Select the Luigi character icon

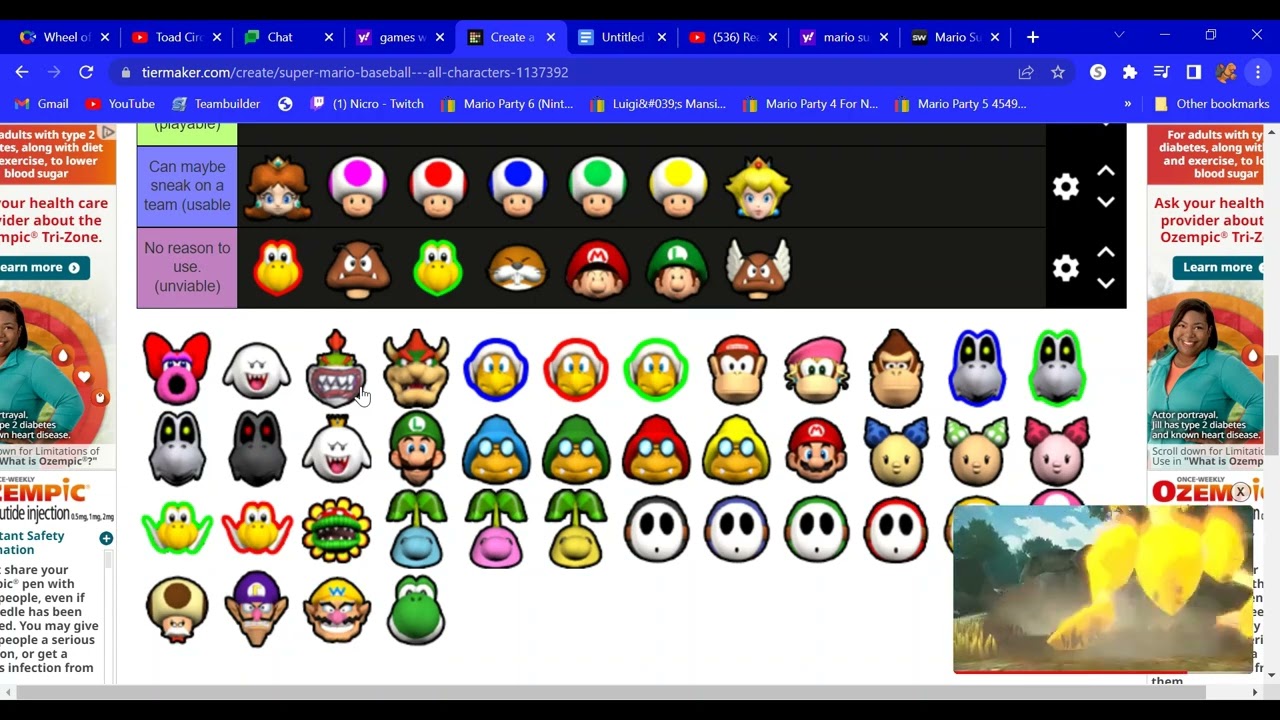point(416,448)
